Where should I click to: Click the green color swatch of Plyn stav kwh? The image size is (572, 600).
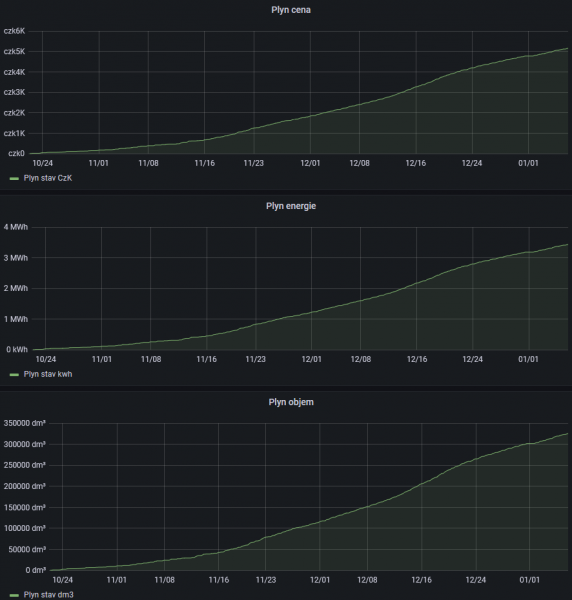pyautogui.click(x=14, y=374)
